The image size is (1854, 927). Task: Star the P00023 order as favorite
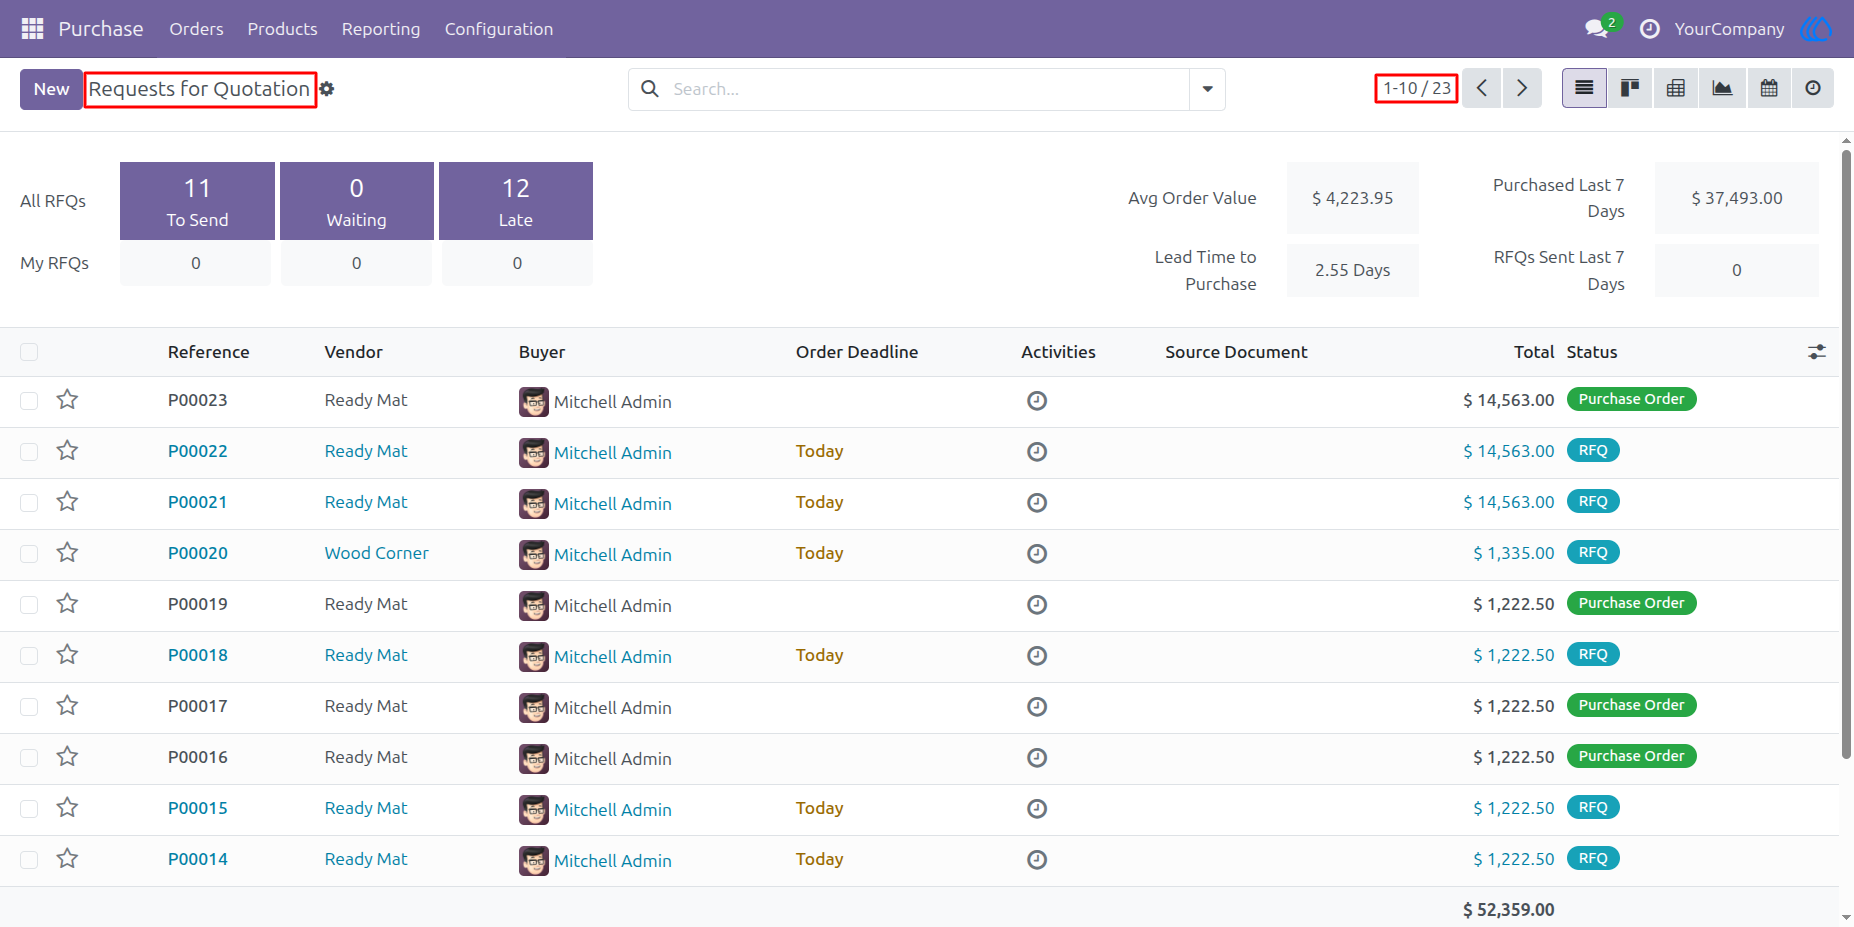[67, 400]
